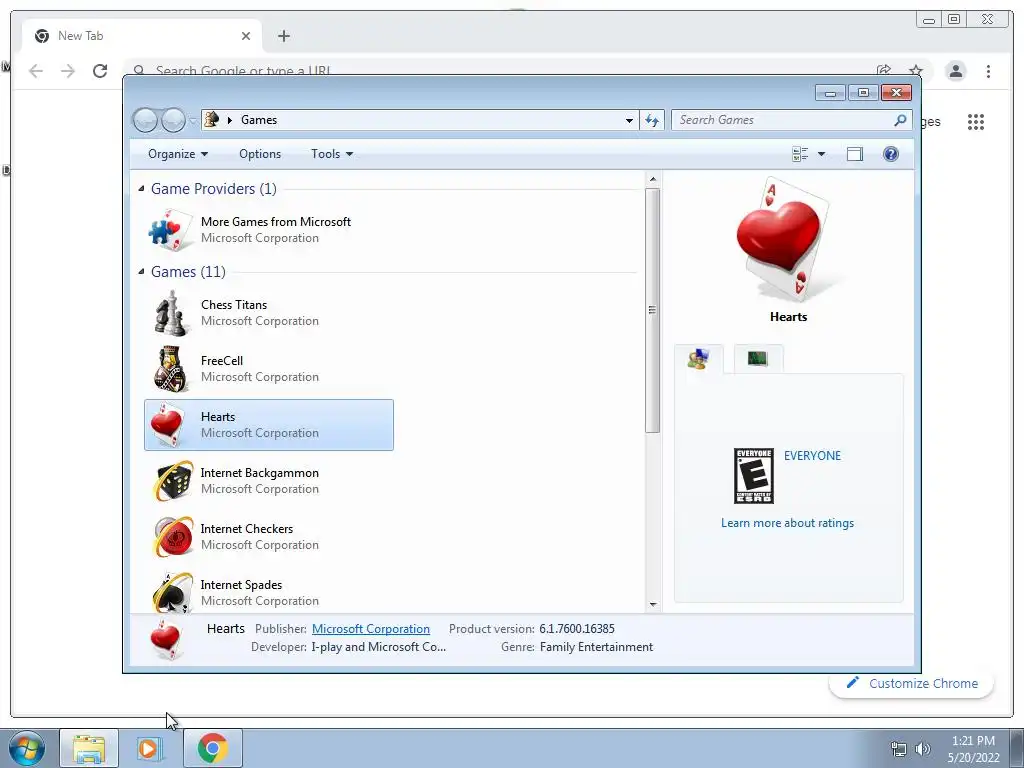Select the 'More Games from Microsoft' title
The image size is (1024, 768).
point(276,222)
